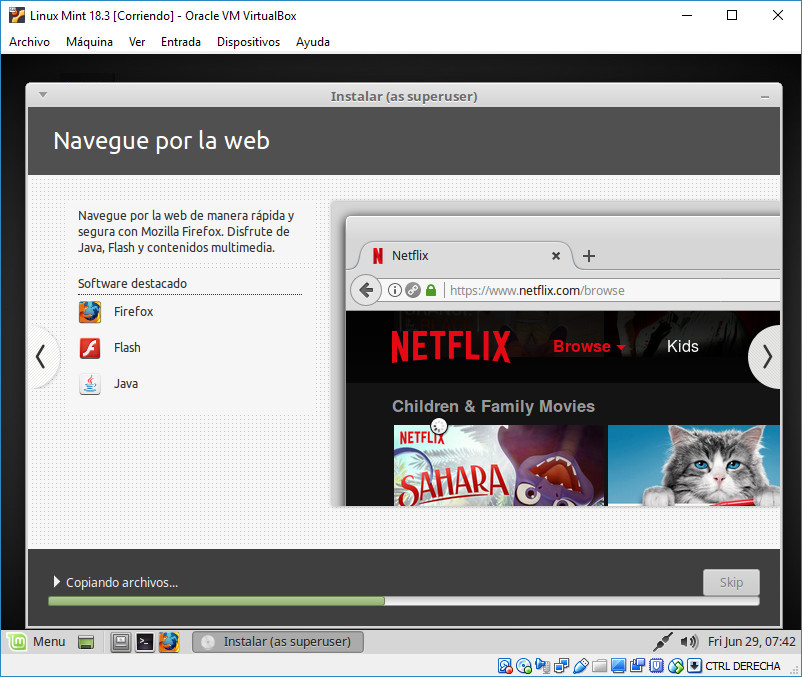Launch the terminal from the panel
Viewport: 802px width, 677px height.
click(x=145, y=642)
